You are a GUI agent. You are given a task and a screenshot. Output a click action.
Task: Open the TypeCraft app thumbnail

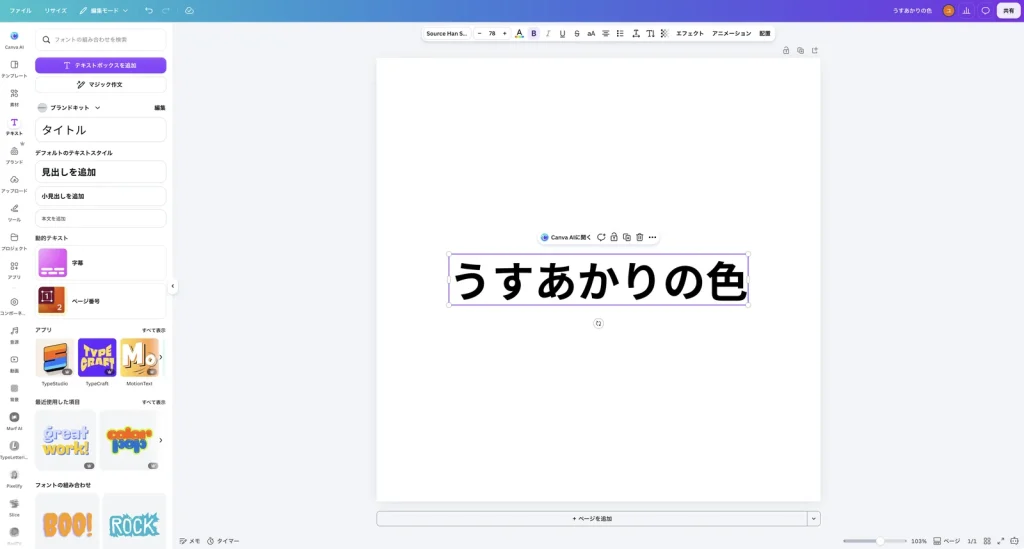(x=97, y=358)
